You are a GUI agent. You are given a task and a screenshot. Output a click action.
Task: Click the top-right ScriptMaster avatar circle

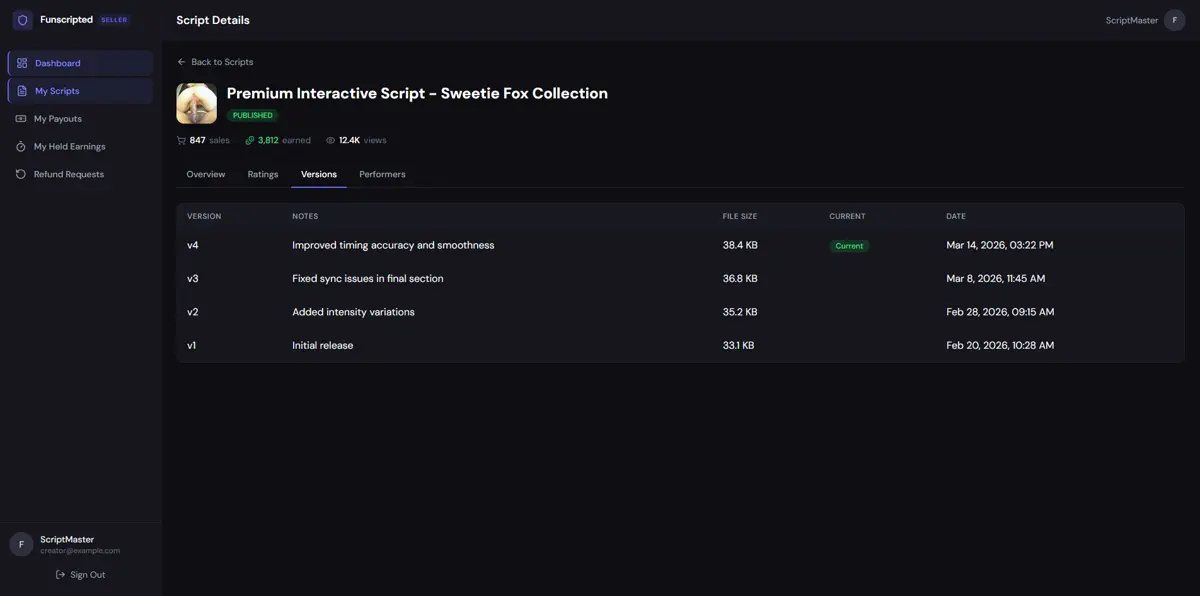tap(1175, 20)
